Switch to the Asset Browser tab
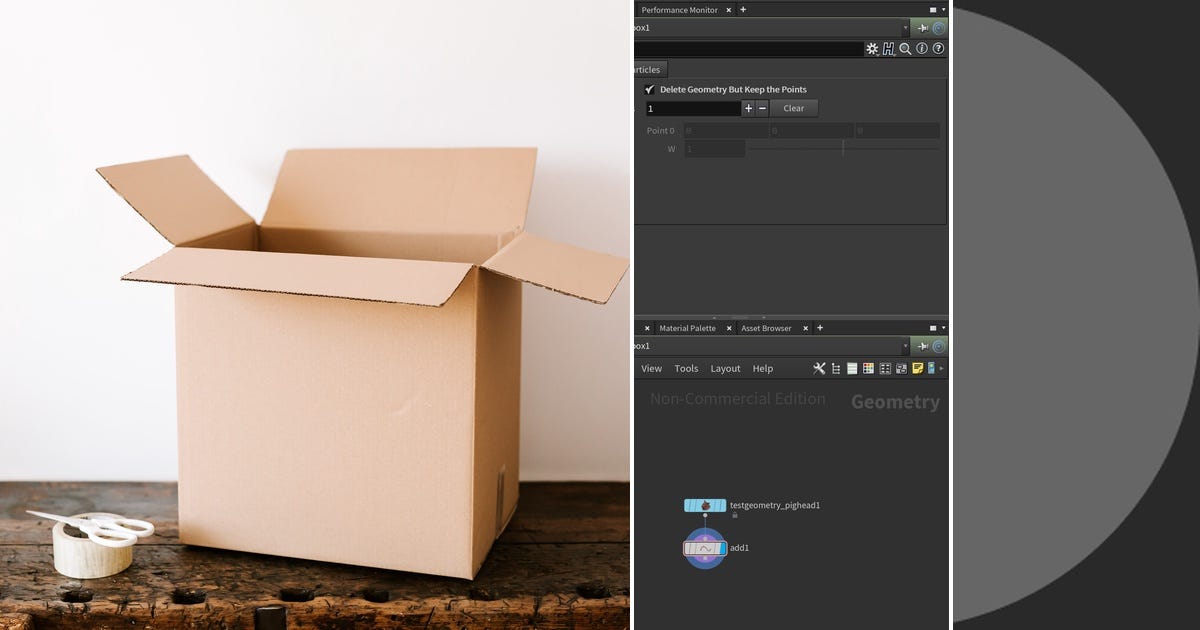This screenshot has width=1200, height=630. click(766, 328)
